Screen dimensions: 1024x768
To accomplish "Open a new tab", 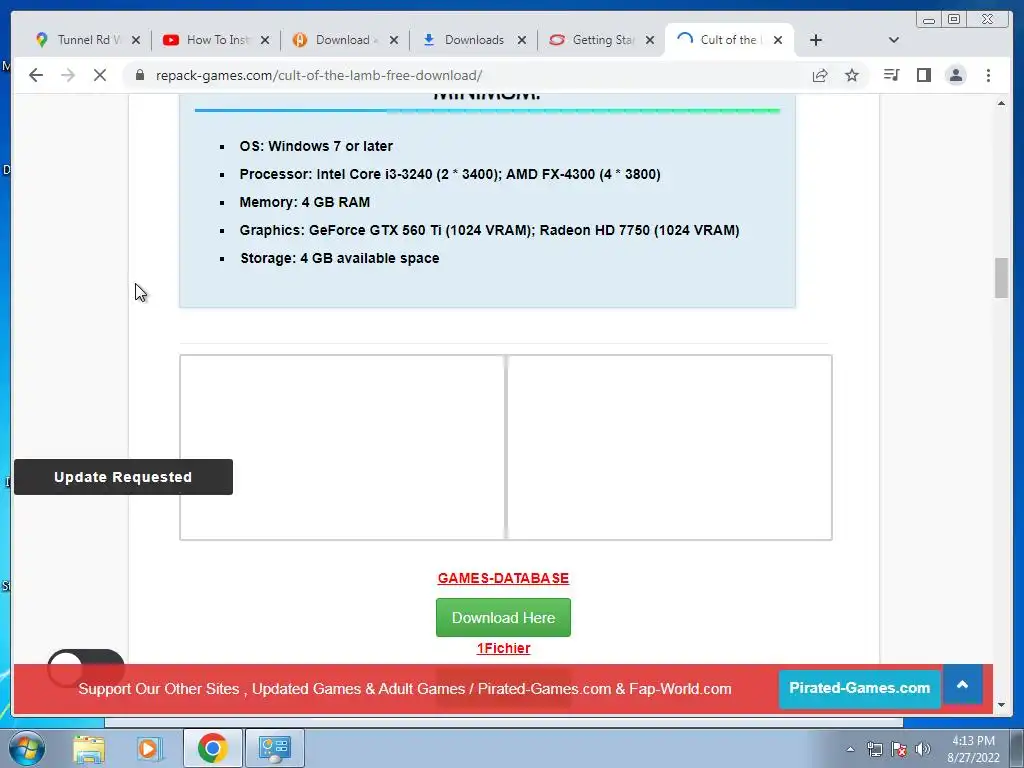I will [x=816, y=40].
